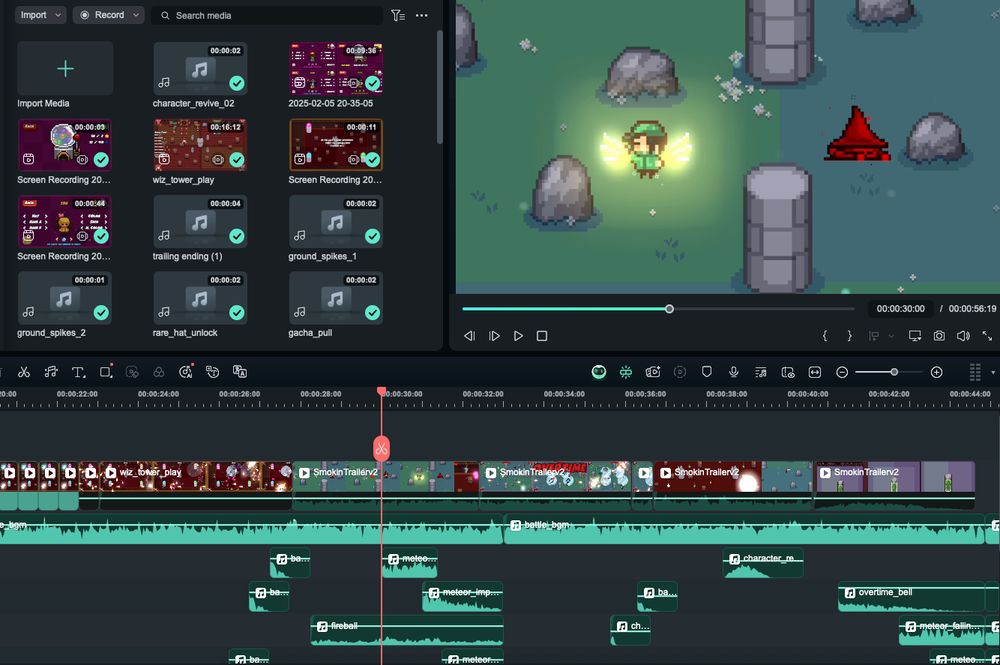Click the red playhead scissors marker
The height and width of the screenshot is (665, 1000).
pos(381,448)
